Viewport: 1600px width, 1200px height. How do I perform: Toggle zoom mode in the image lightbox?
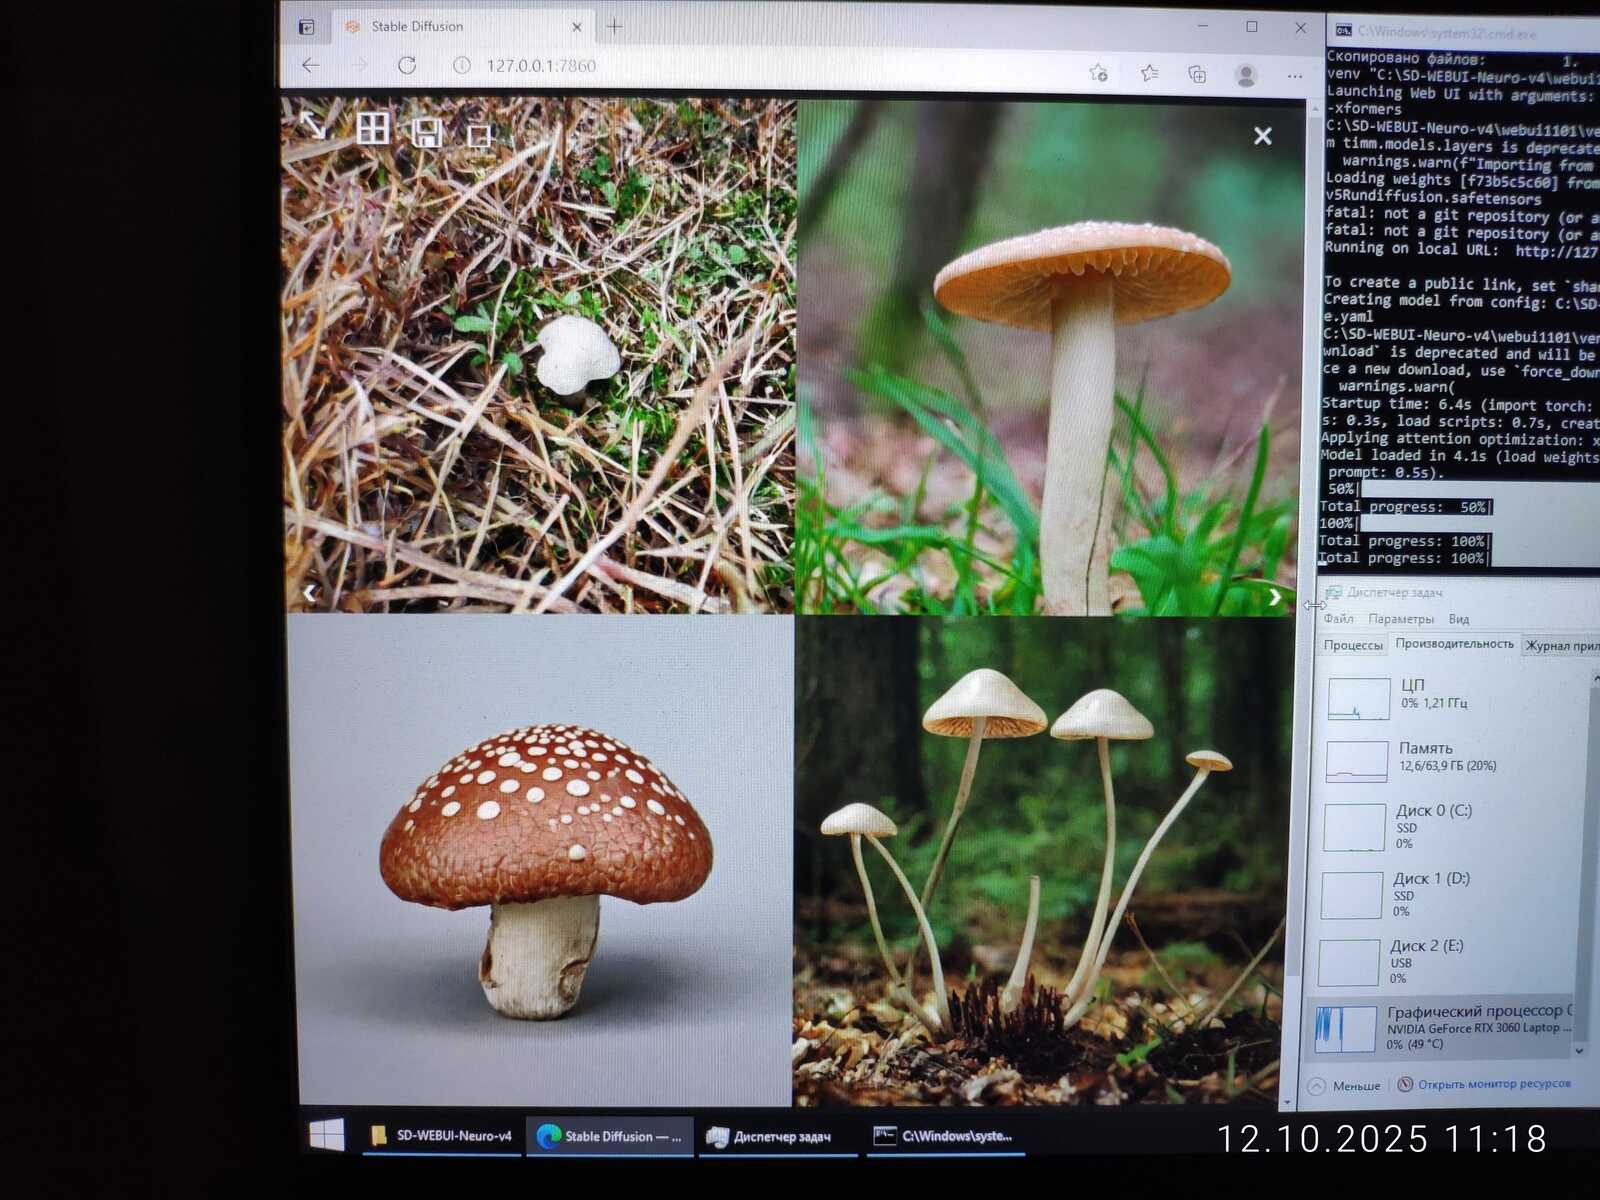313,125
